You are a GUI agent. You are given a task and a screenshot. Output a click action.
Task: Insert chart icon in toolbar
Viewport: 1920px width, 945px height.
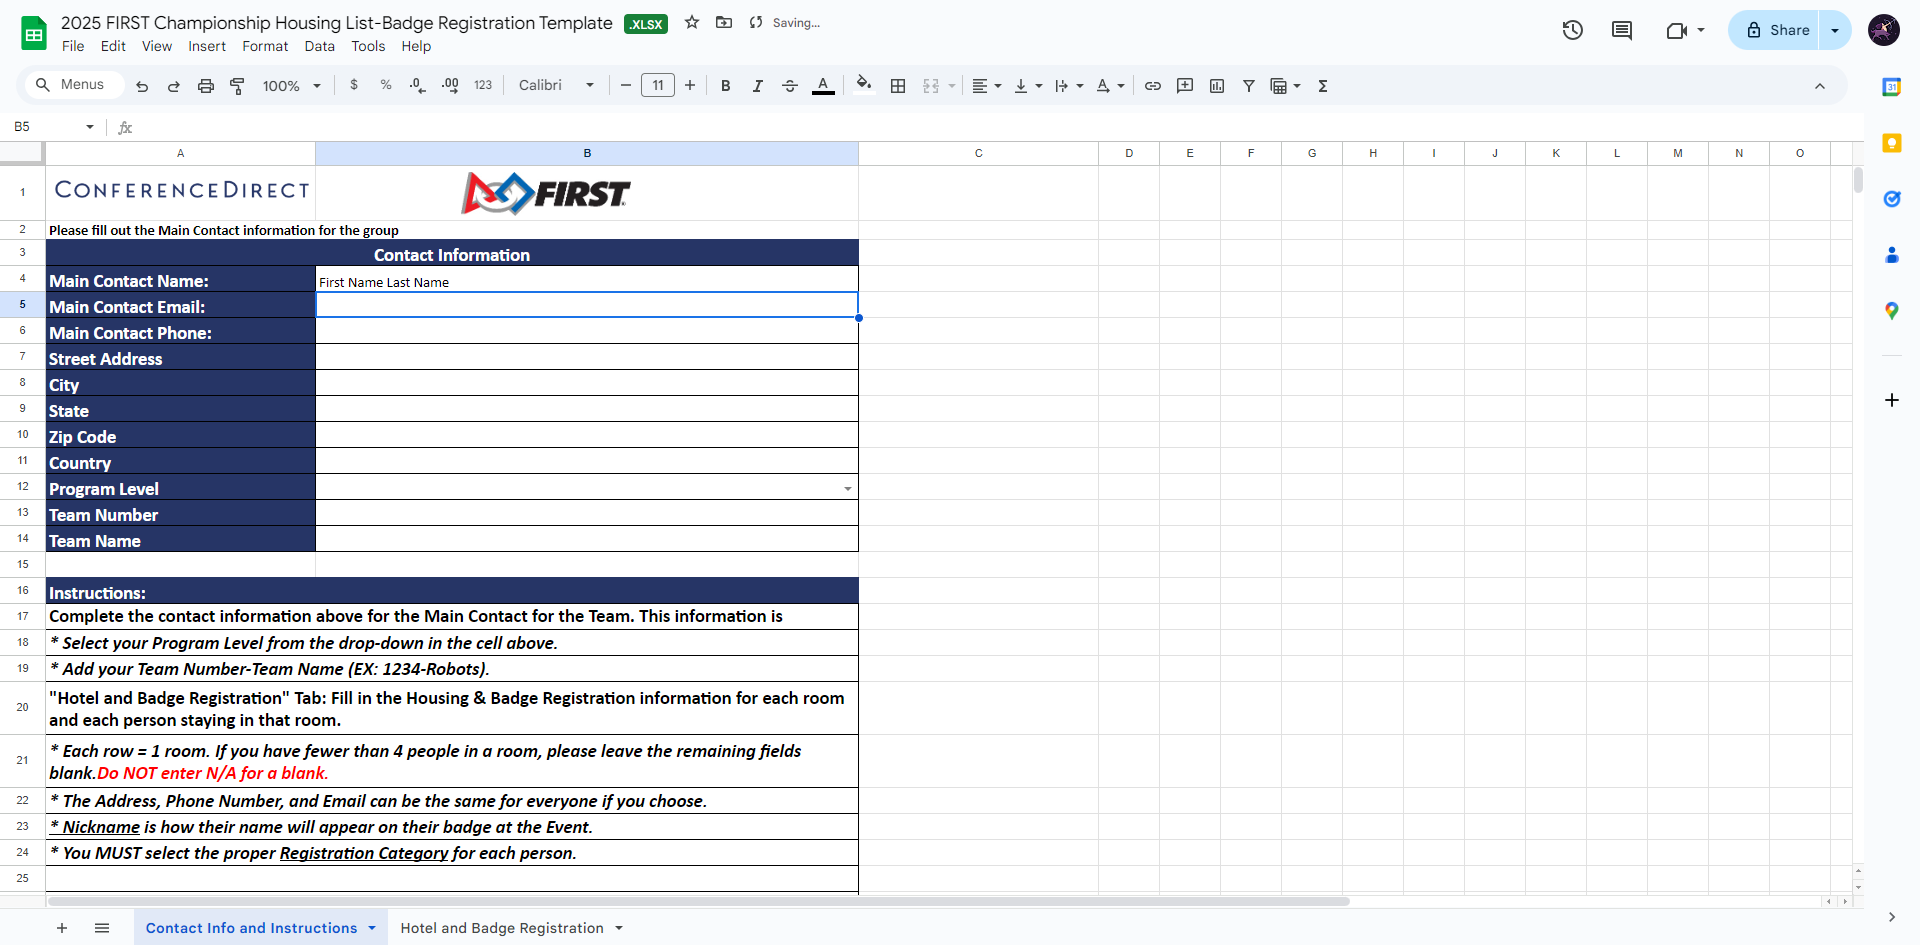point(1217,86)
